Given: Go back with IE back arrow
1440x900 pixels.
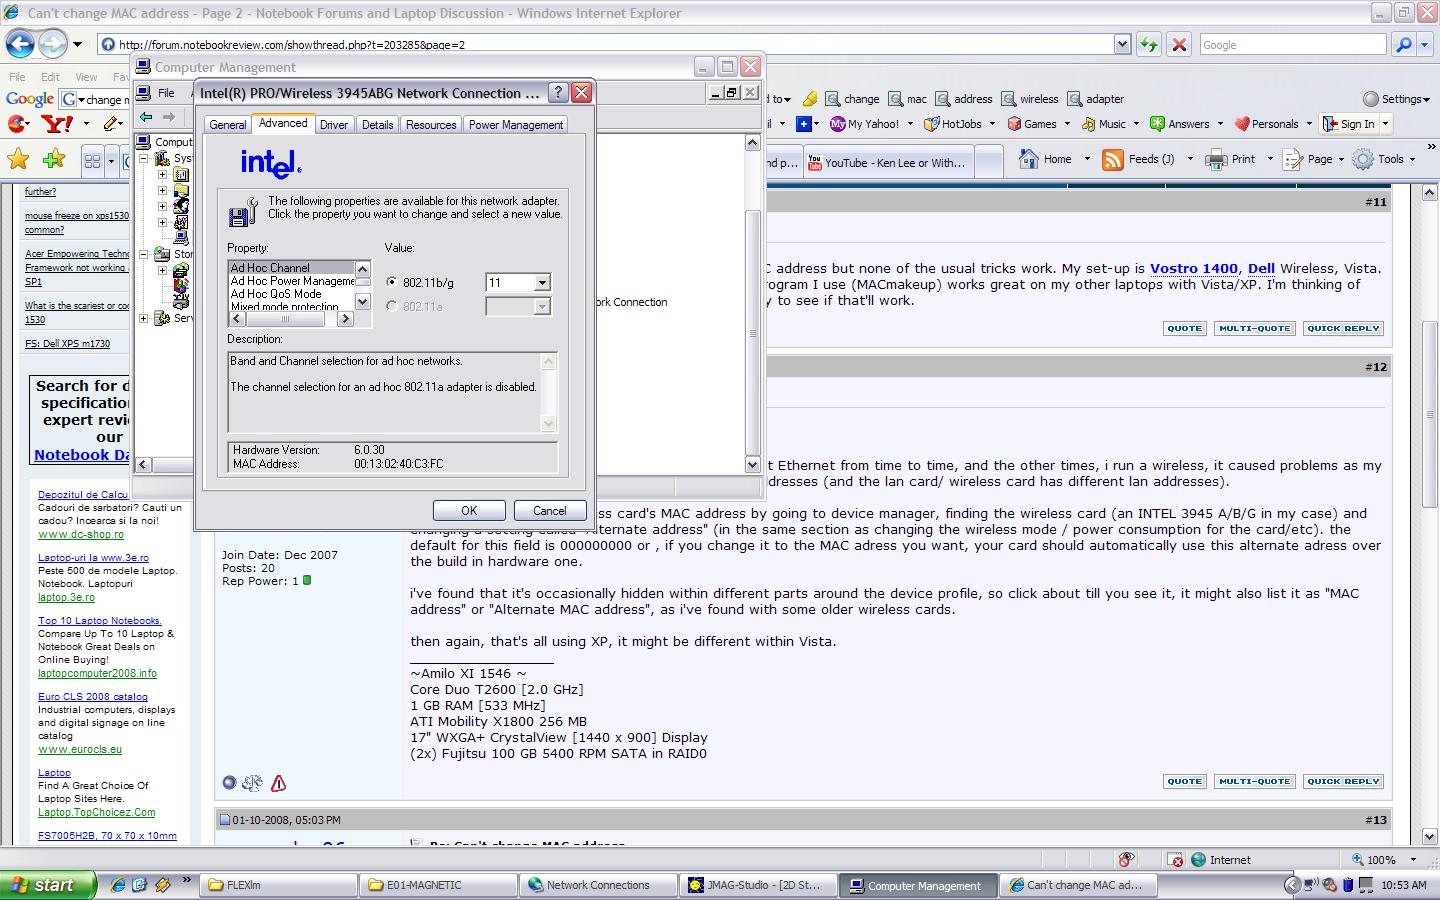Looking at the screenshot, I should point(20,44).
